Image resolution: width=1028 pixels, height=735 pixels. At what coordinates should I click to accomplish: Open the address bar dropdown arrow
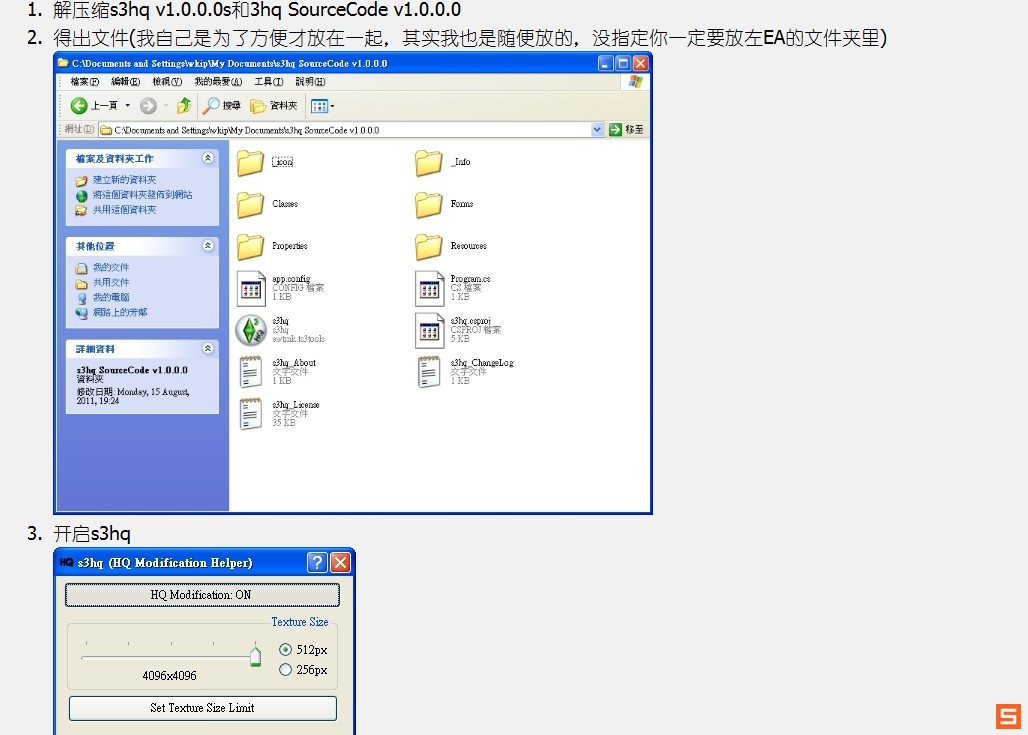click(x=597, y=129)
